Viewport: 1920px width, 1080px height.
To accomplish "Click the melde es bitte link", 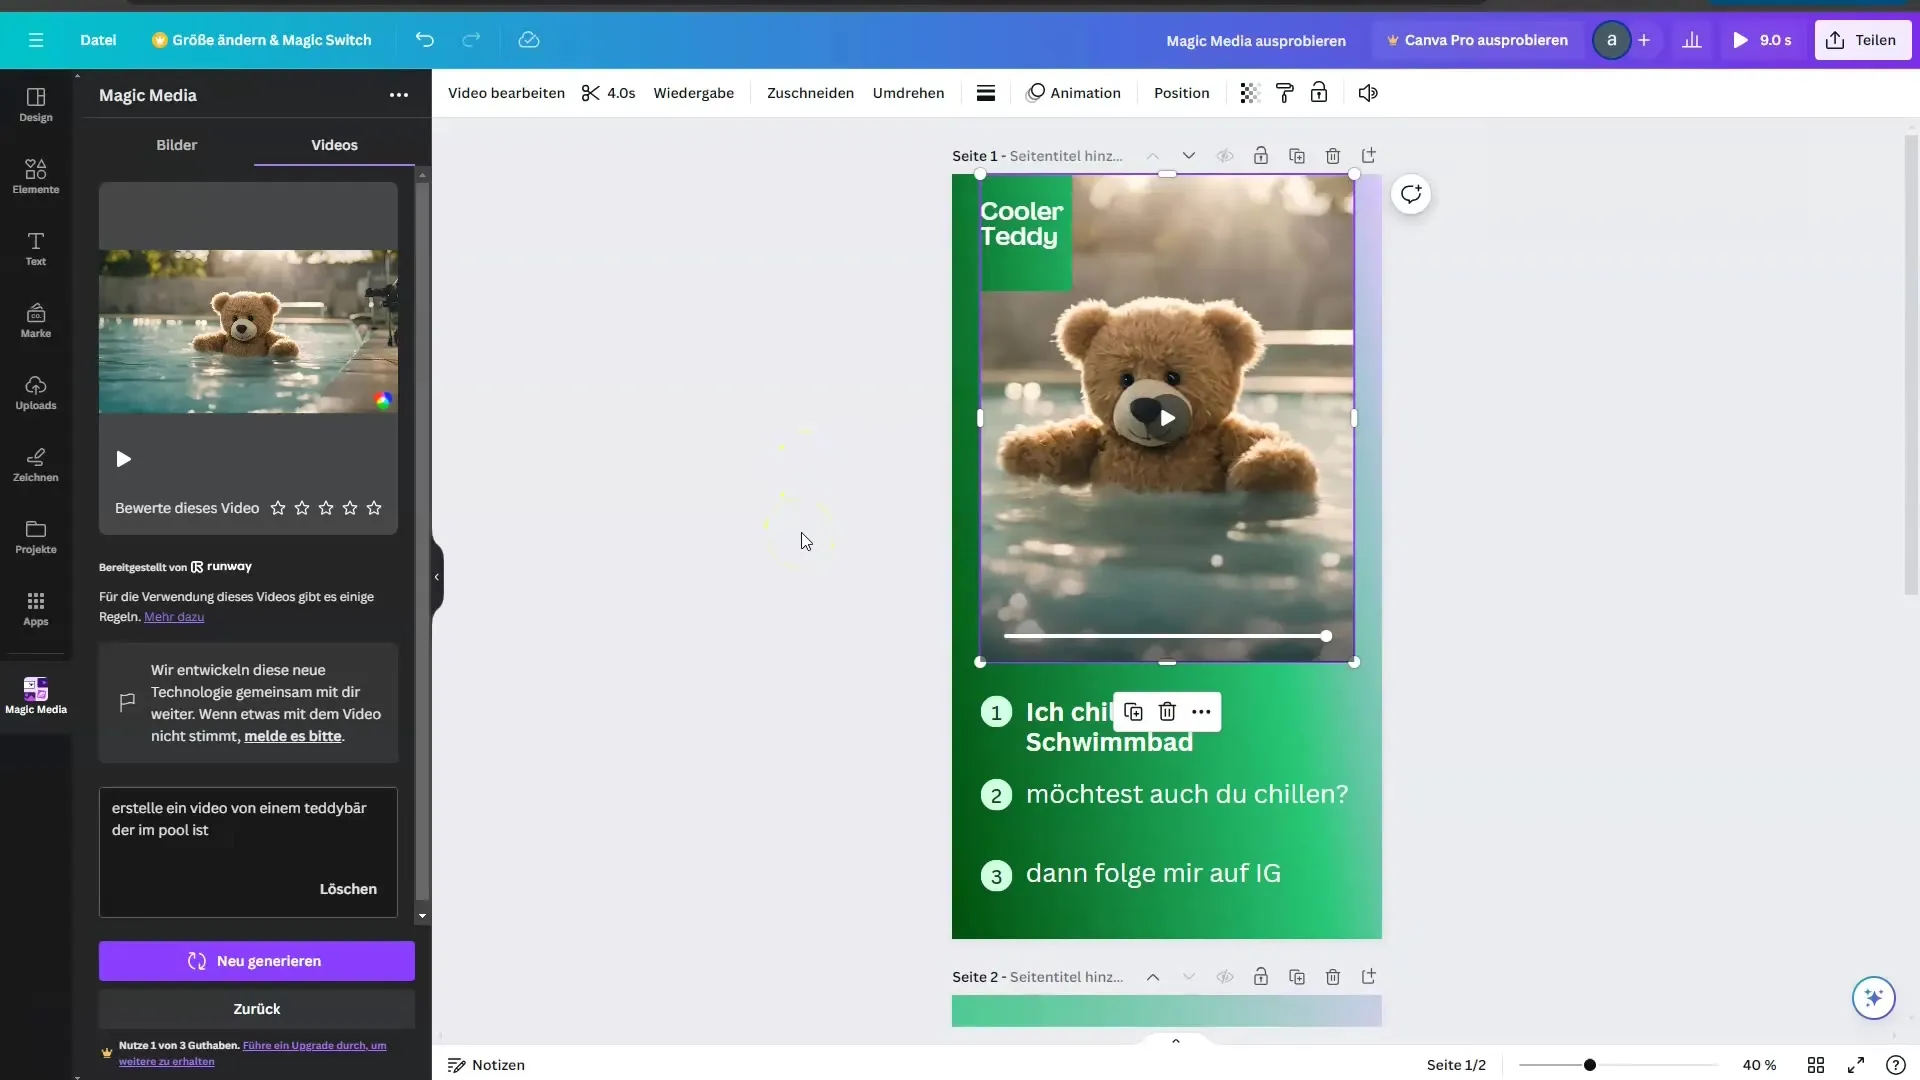I will click(291, 735).
